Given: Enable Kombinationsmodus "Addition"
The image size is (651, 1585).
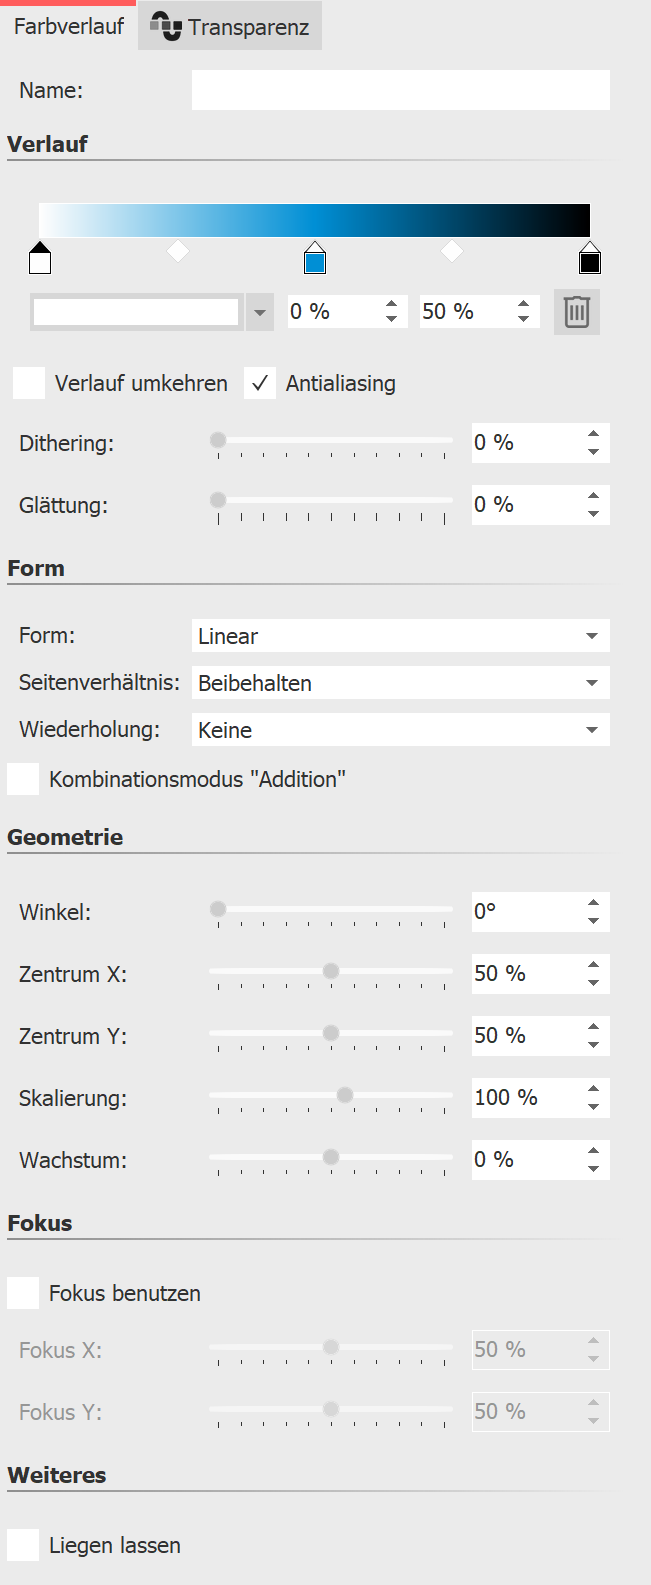Looking at the screenshot, I should point(21,778).
